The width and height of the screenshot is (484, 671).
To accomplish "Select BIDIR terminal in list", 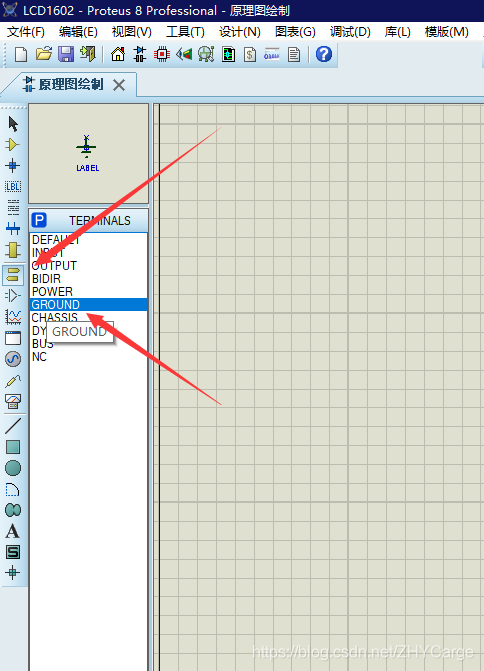I will [x=46, y=279].
